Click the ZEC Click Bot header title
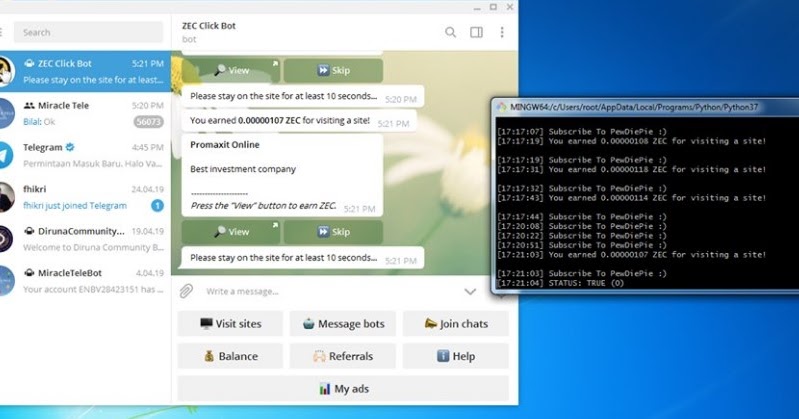The width and height of the screenshot is (799, 419). tap(209, 26)
